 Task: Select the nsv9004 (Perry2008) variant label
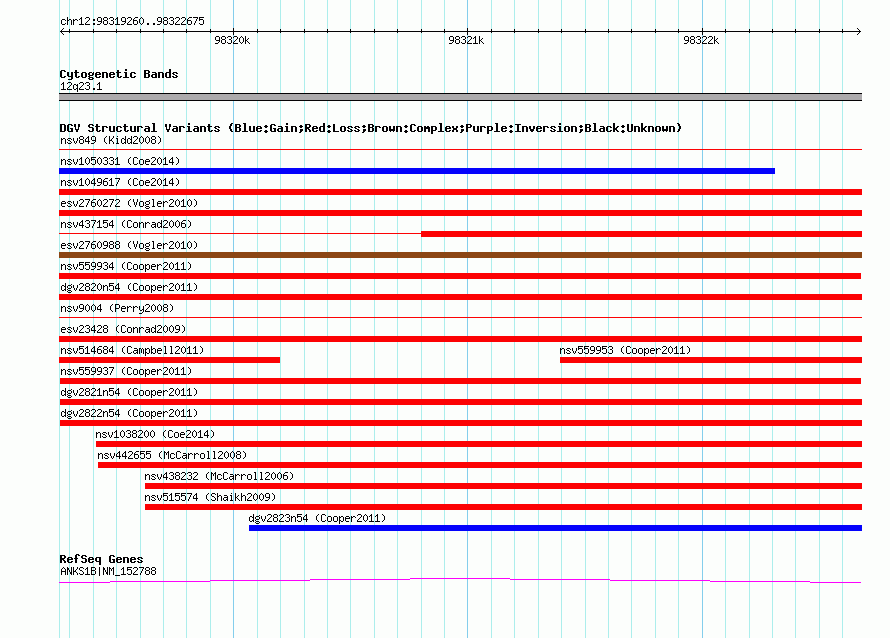pos(117,308)
